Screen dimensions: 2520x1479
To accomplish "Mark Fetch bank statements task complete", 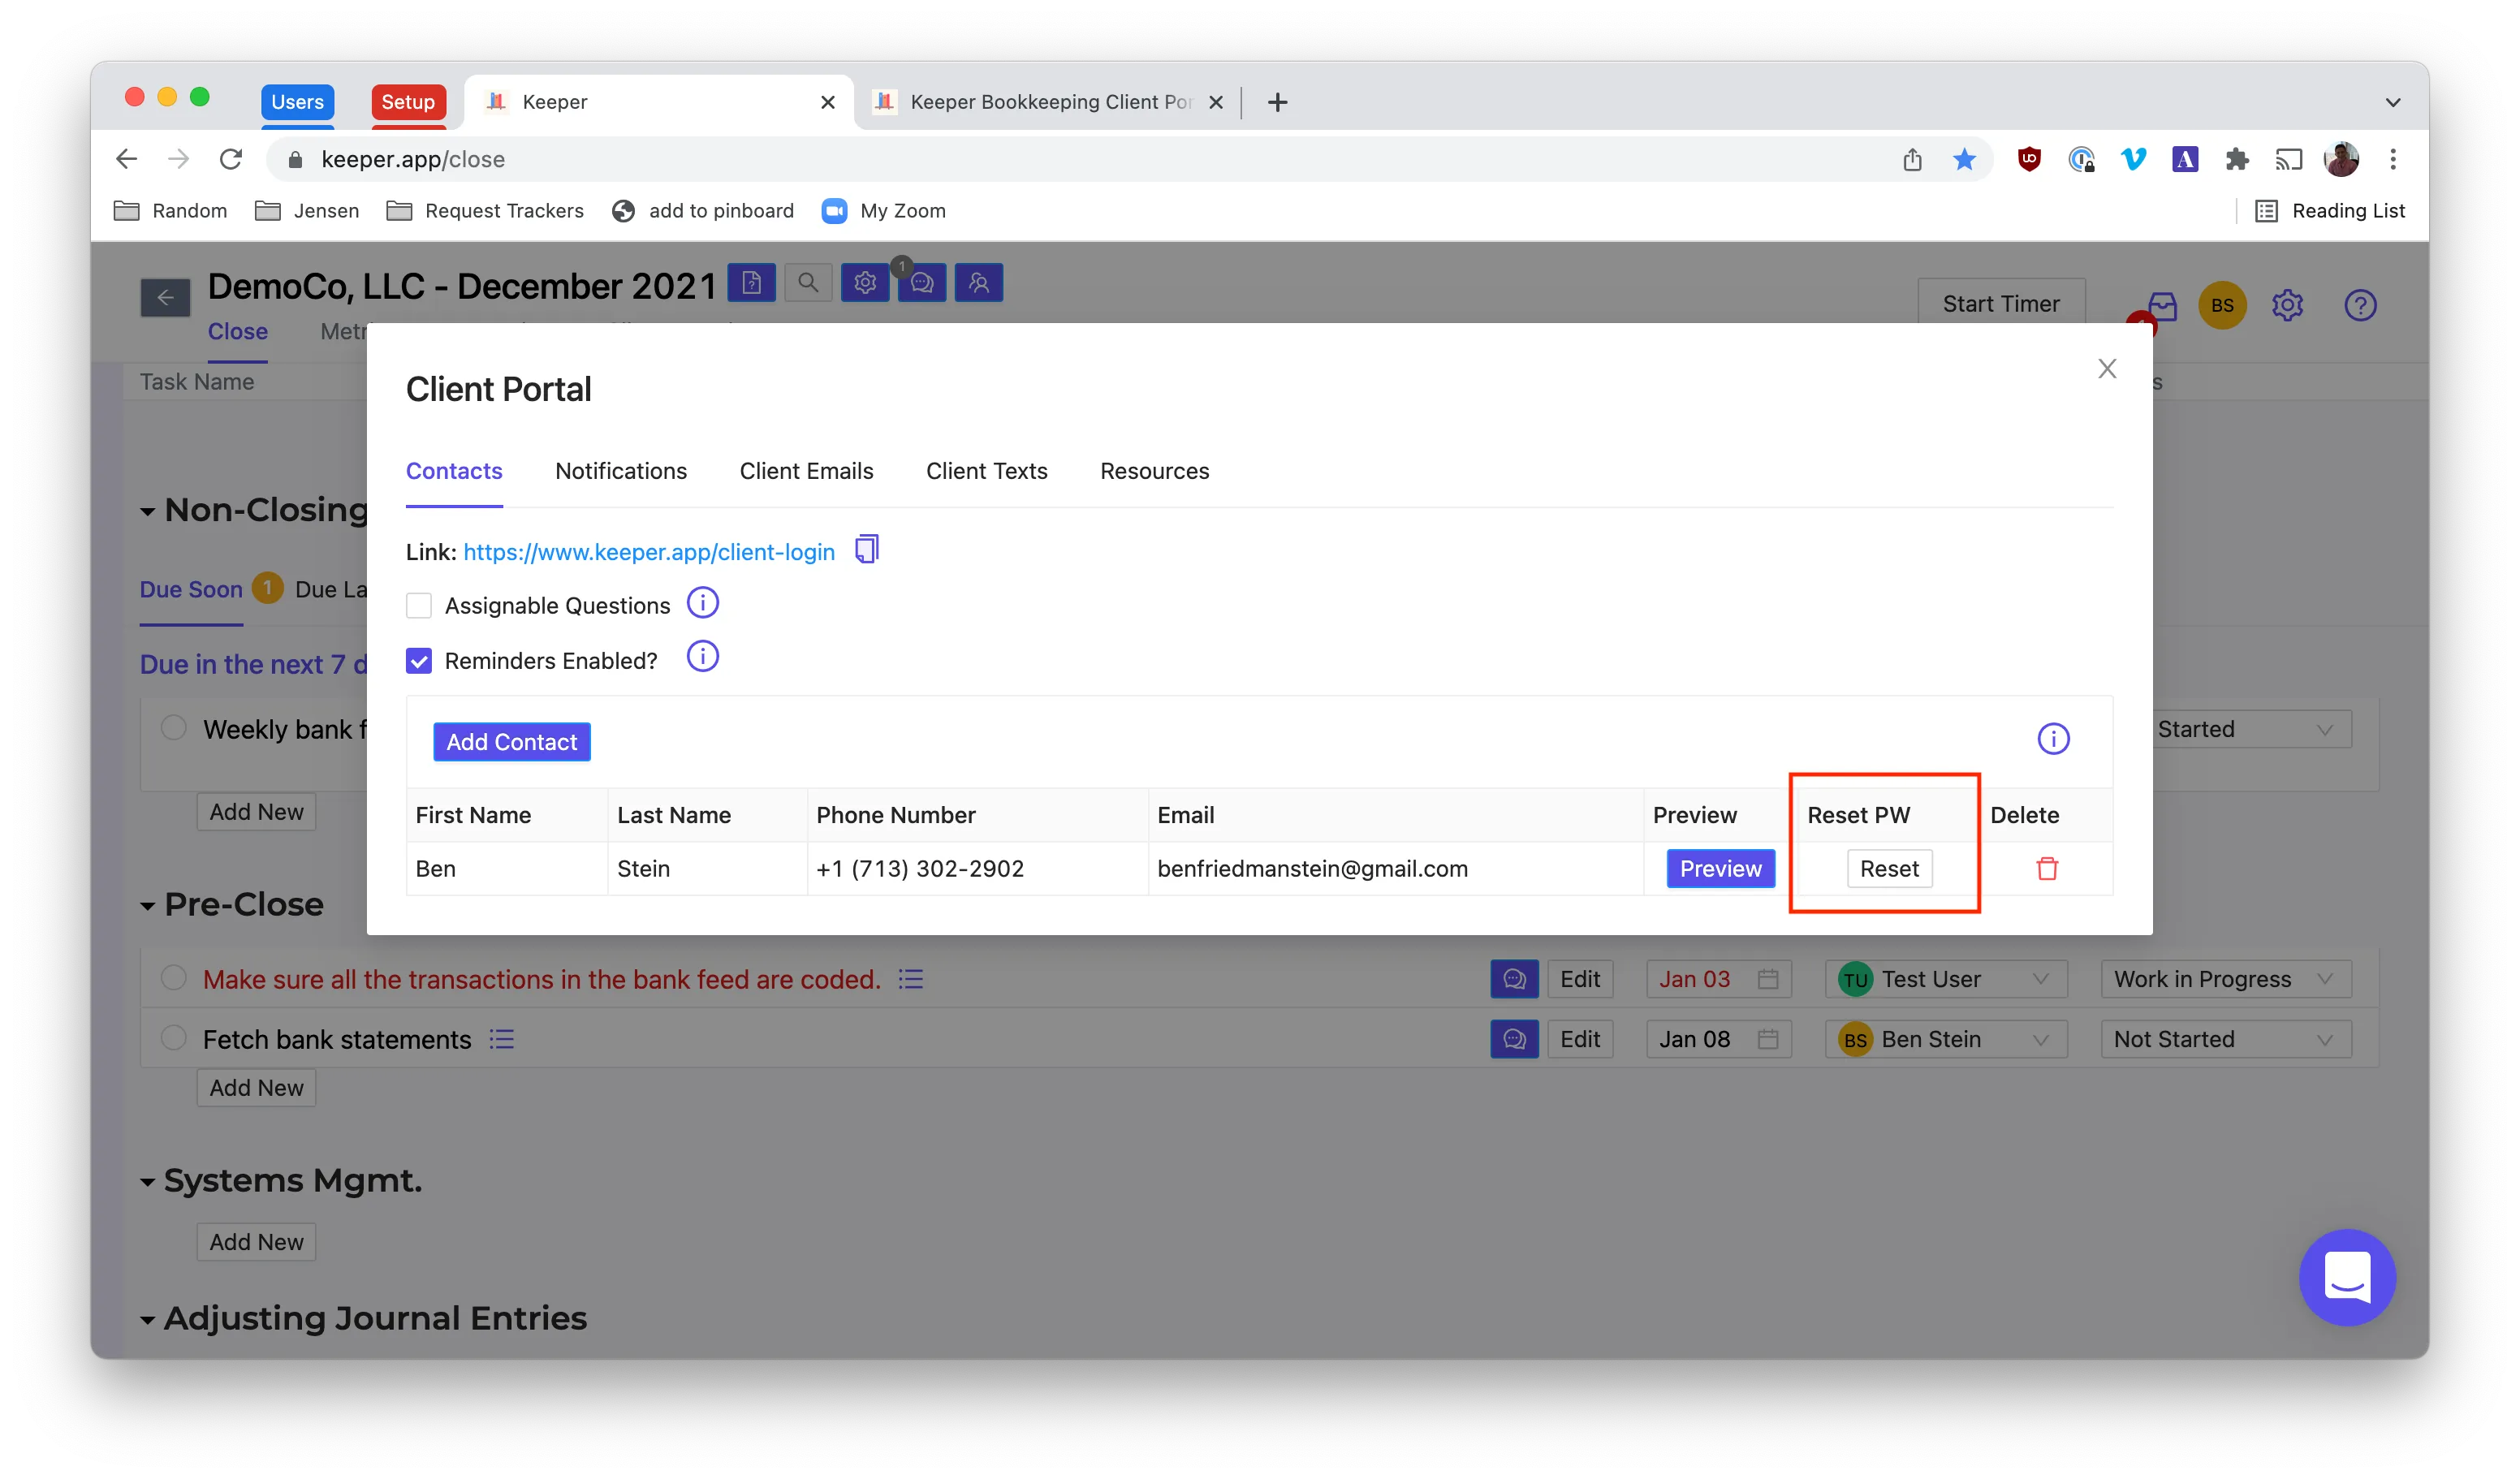I will [x=174, y=1038].
